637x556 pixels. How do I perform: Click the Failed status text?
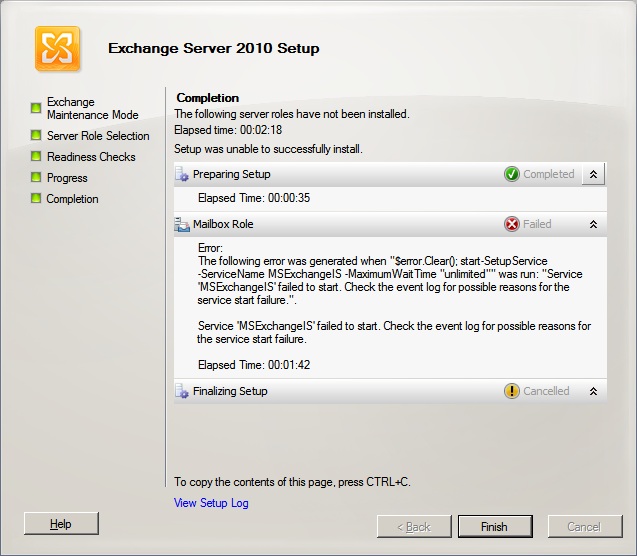click(x=537, y=224)
